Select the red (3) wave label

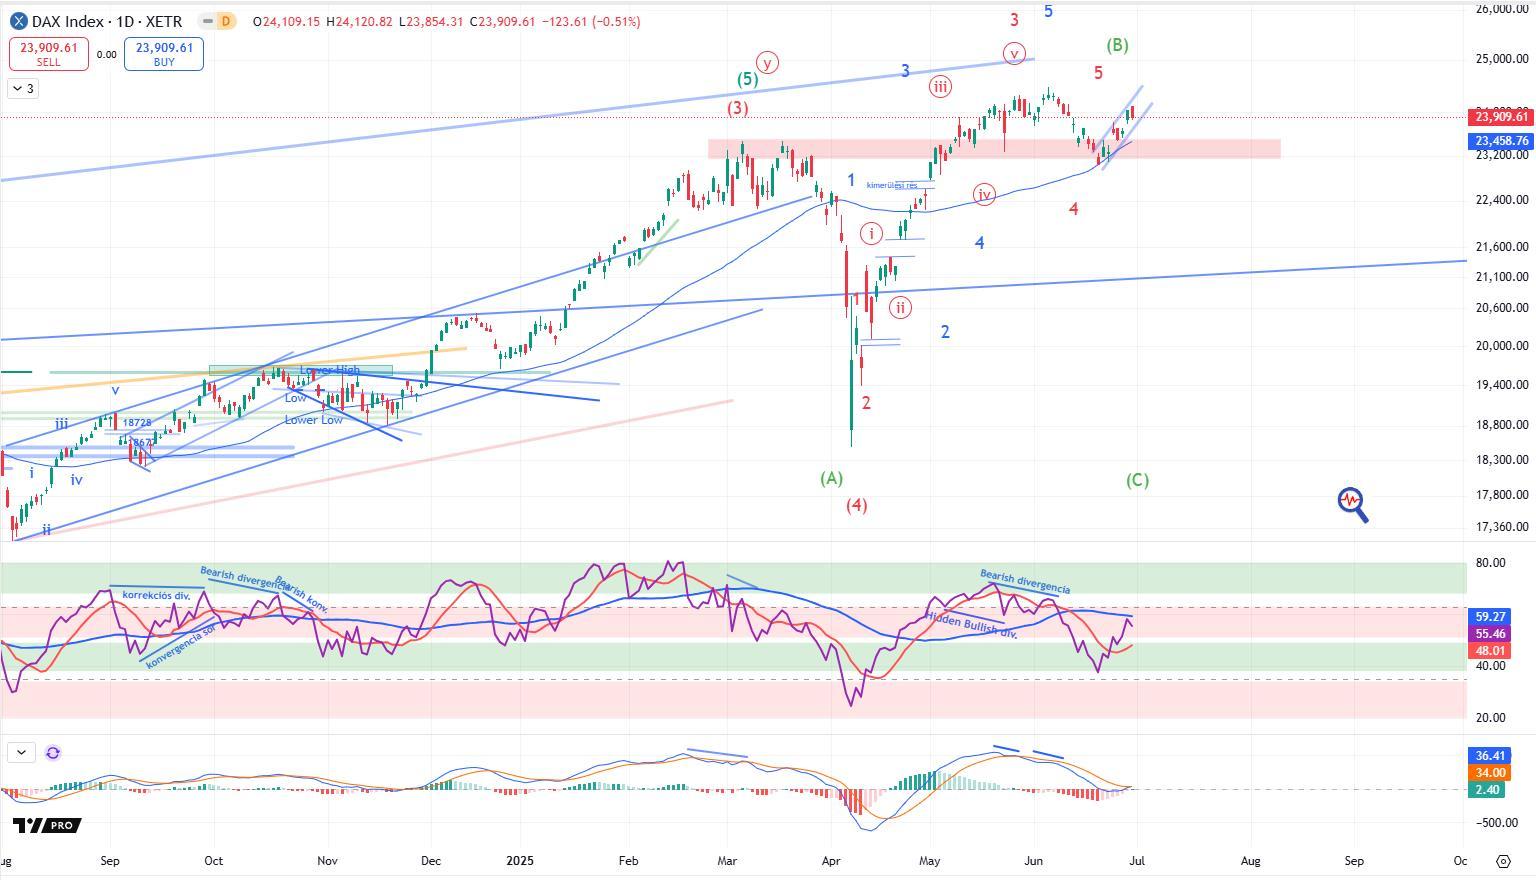[x=738, y=108]
